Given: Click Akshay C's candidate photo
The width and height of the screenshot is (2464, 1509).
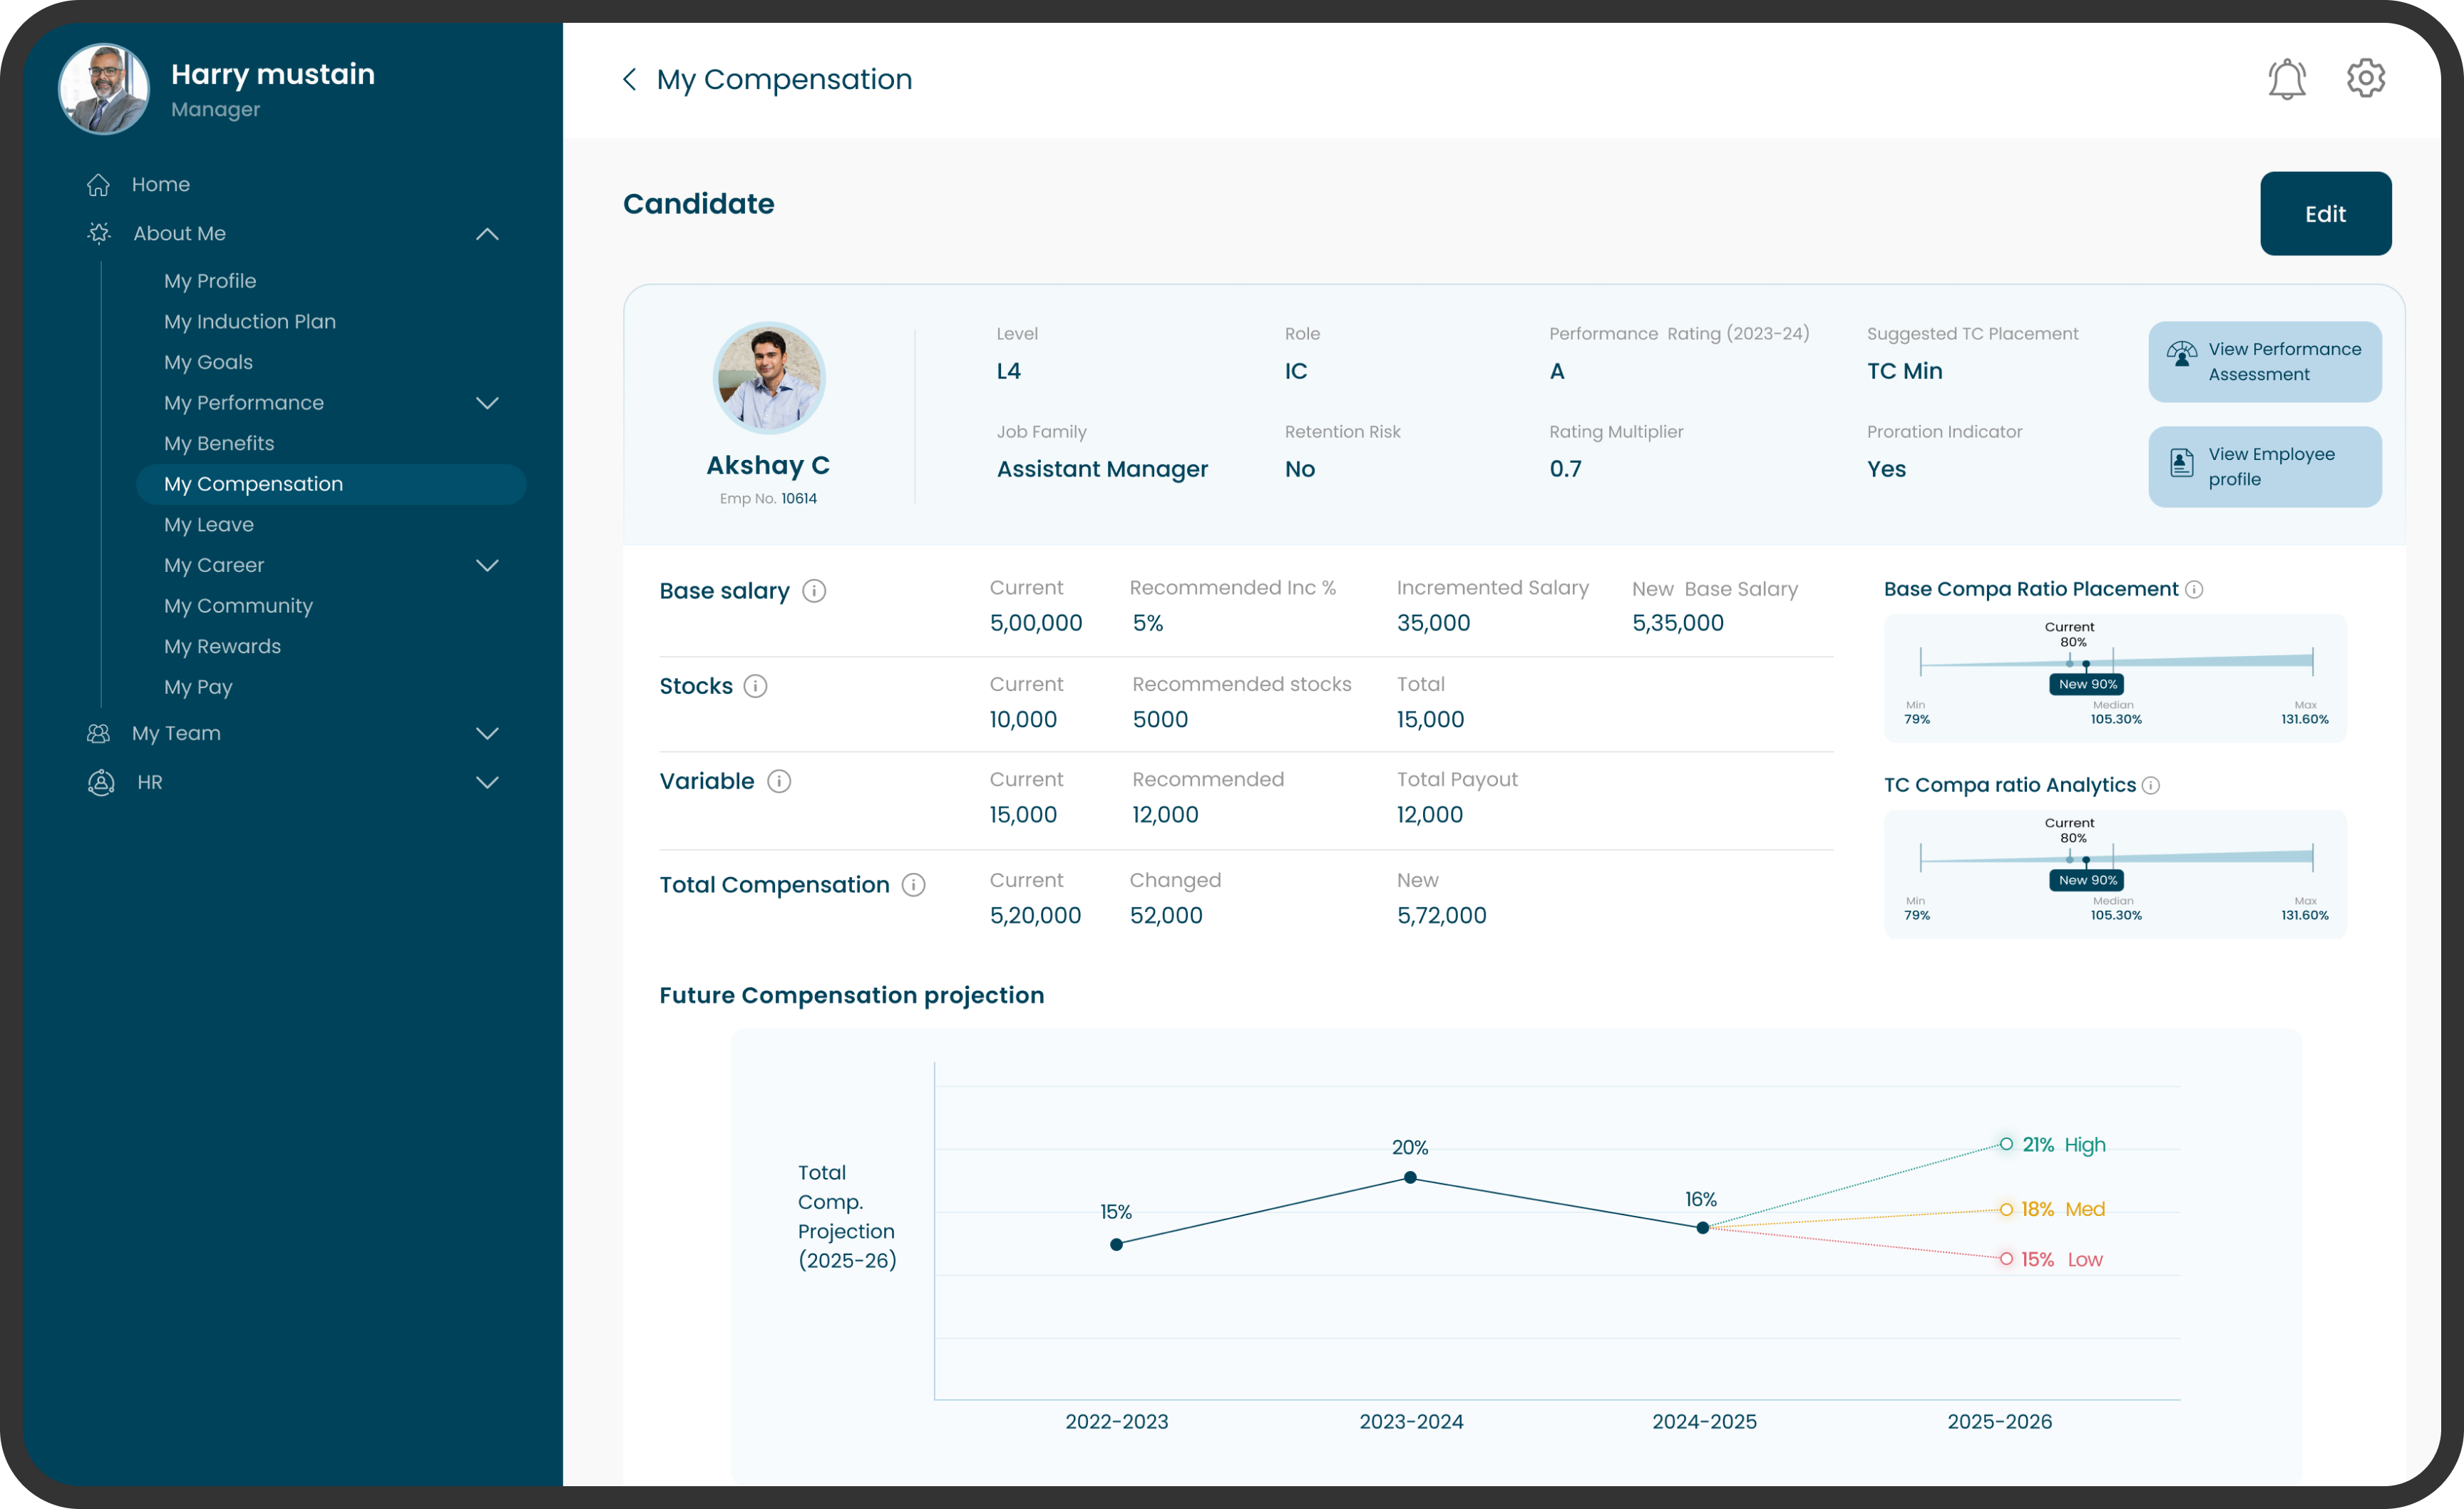Looking at the screenshot, I should click(768, 378).
